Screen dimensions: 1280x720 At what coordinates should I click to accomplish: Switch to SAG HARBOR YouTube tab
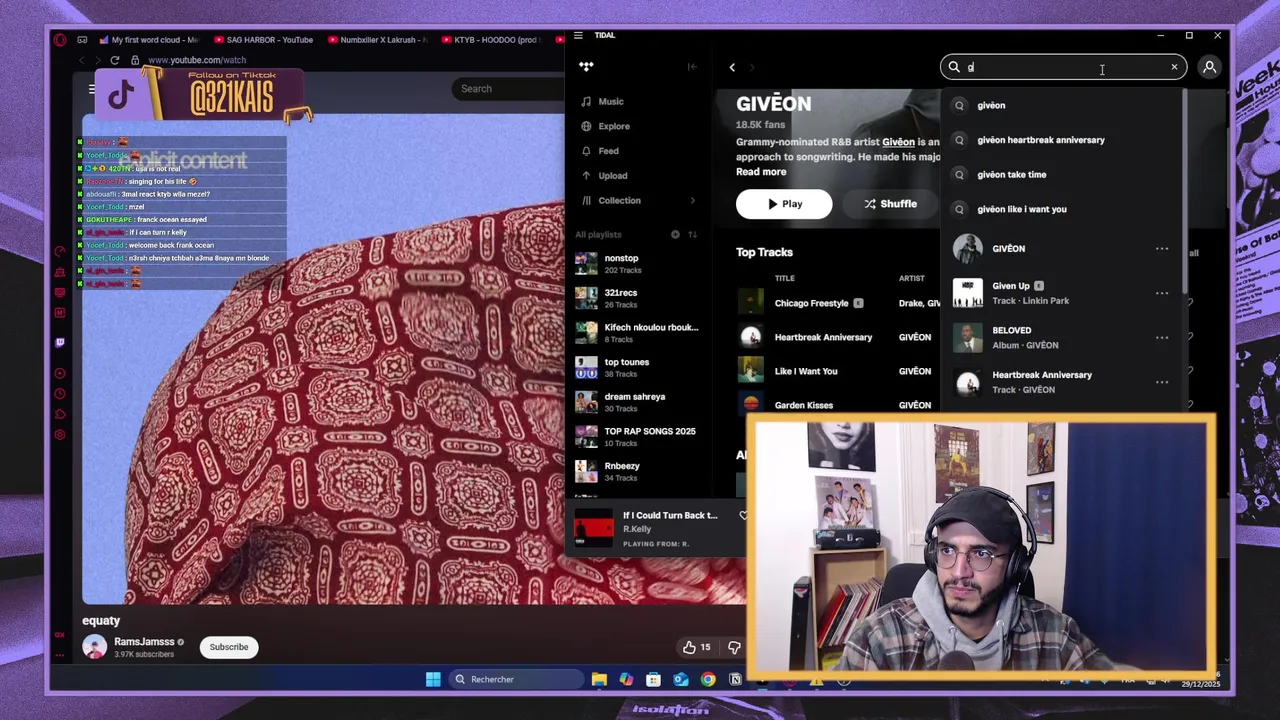click(262, 40)
